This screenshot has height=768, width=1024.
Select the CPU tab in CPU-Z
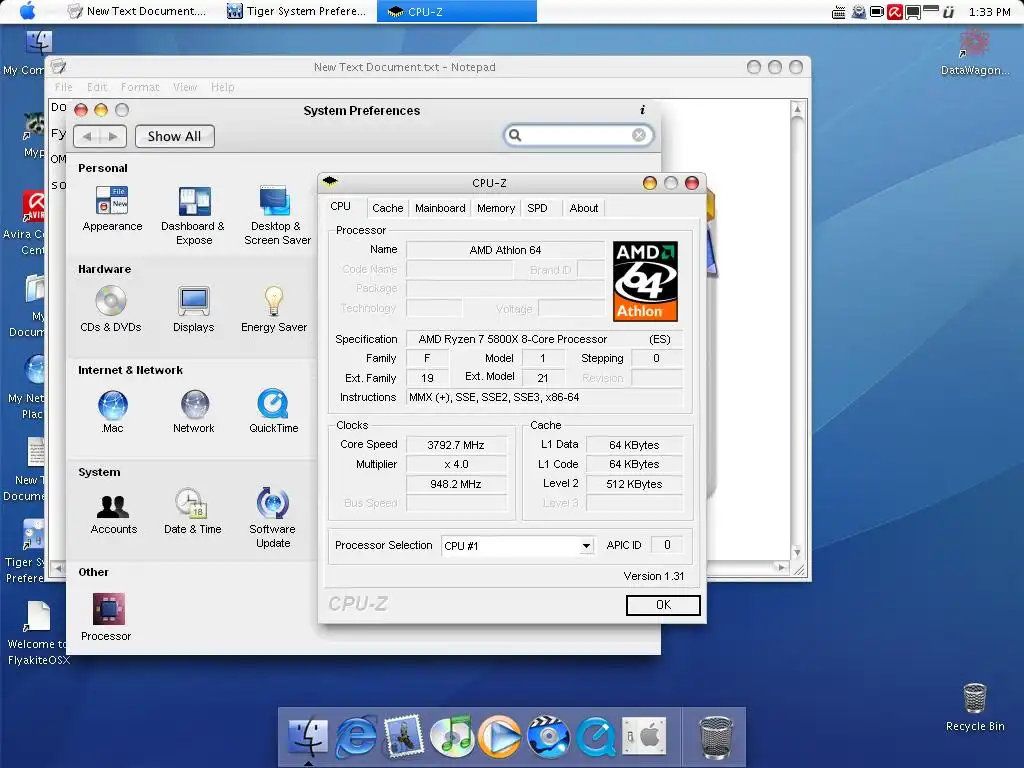[x=340, y=206]
